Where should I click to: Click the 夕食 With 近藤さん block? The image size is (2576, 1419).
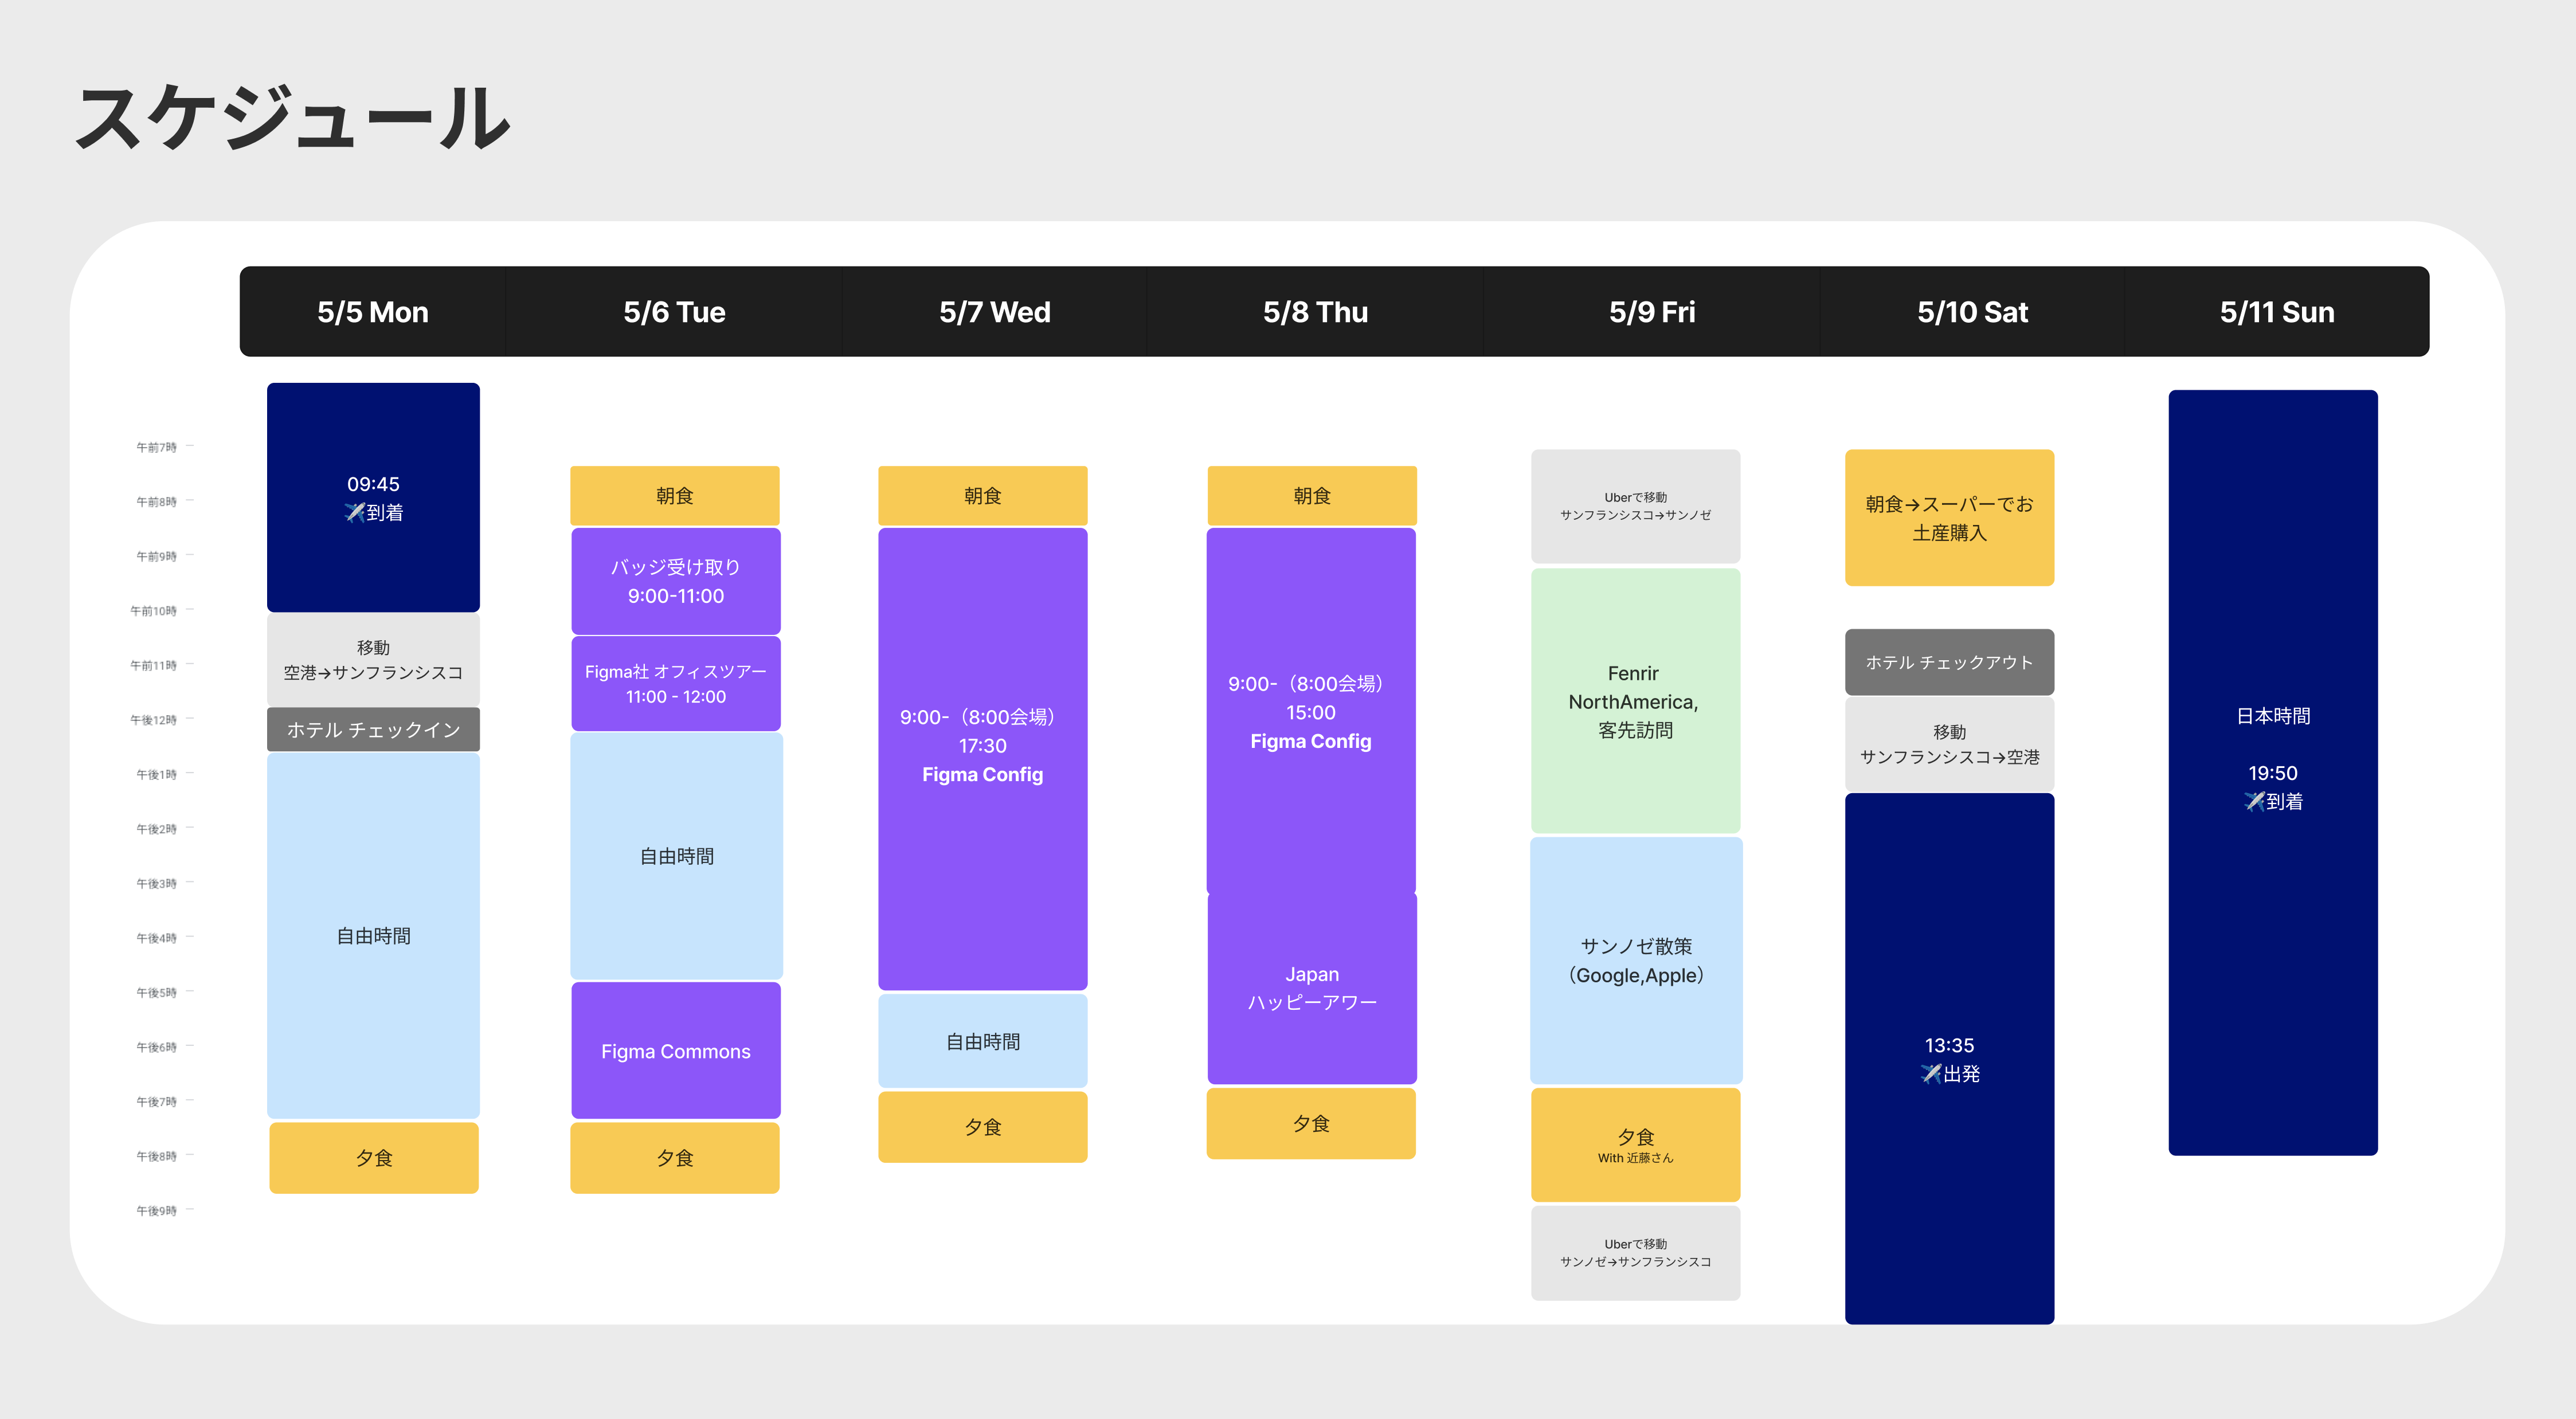[x=1635, y=1145]
